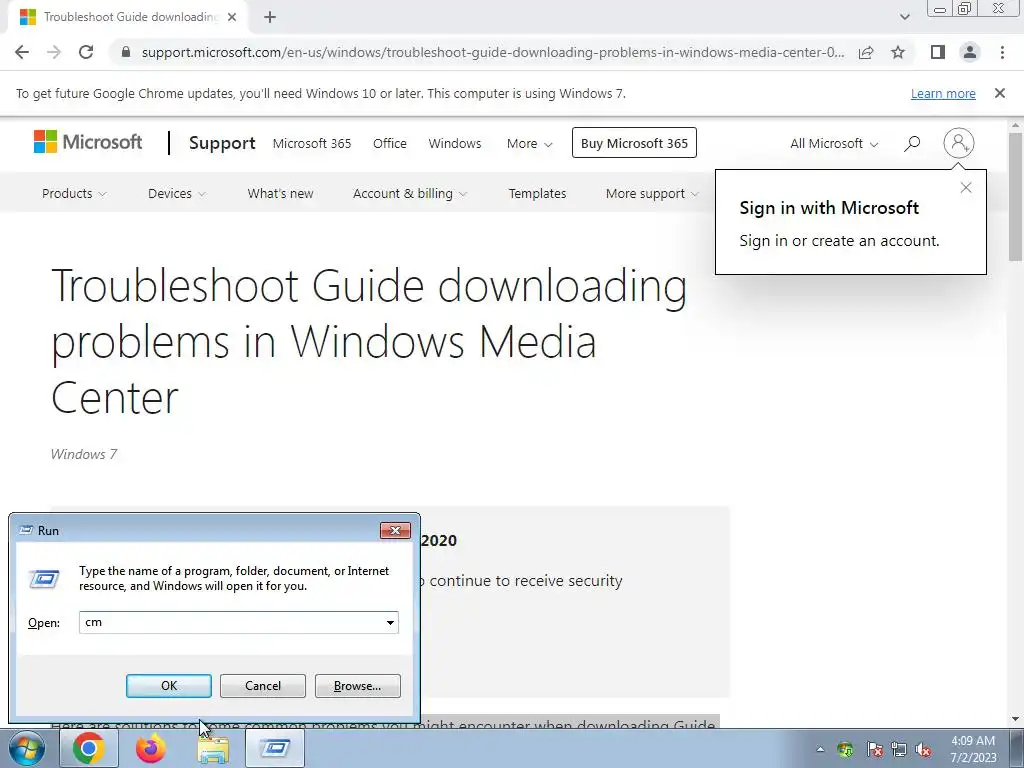
Task: Click the muted volume tray icon
Action: 923,749
